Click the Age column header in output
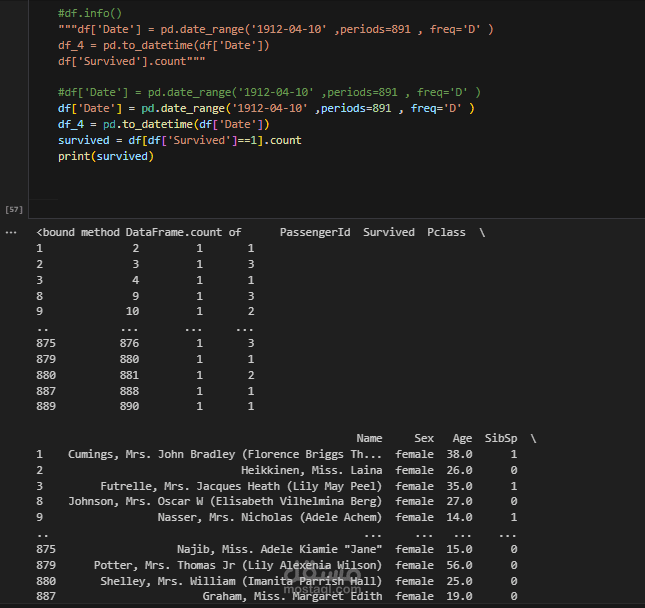Viewport: 645px width, 608px height. point(462,439)
